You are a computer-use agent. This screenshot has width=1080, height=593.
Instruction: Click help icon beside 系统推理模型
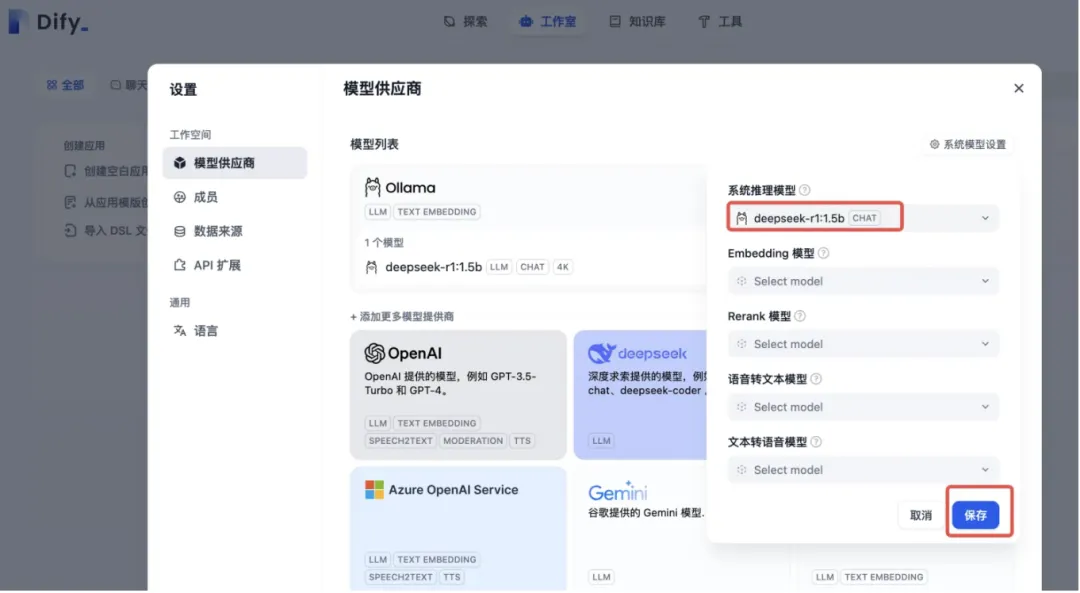804,191
